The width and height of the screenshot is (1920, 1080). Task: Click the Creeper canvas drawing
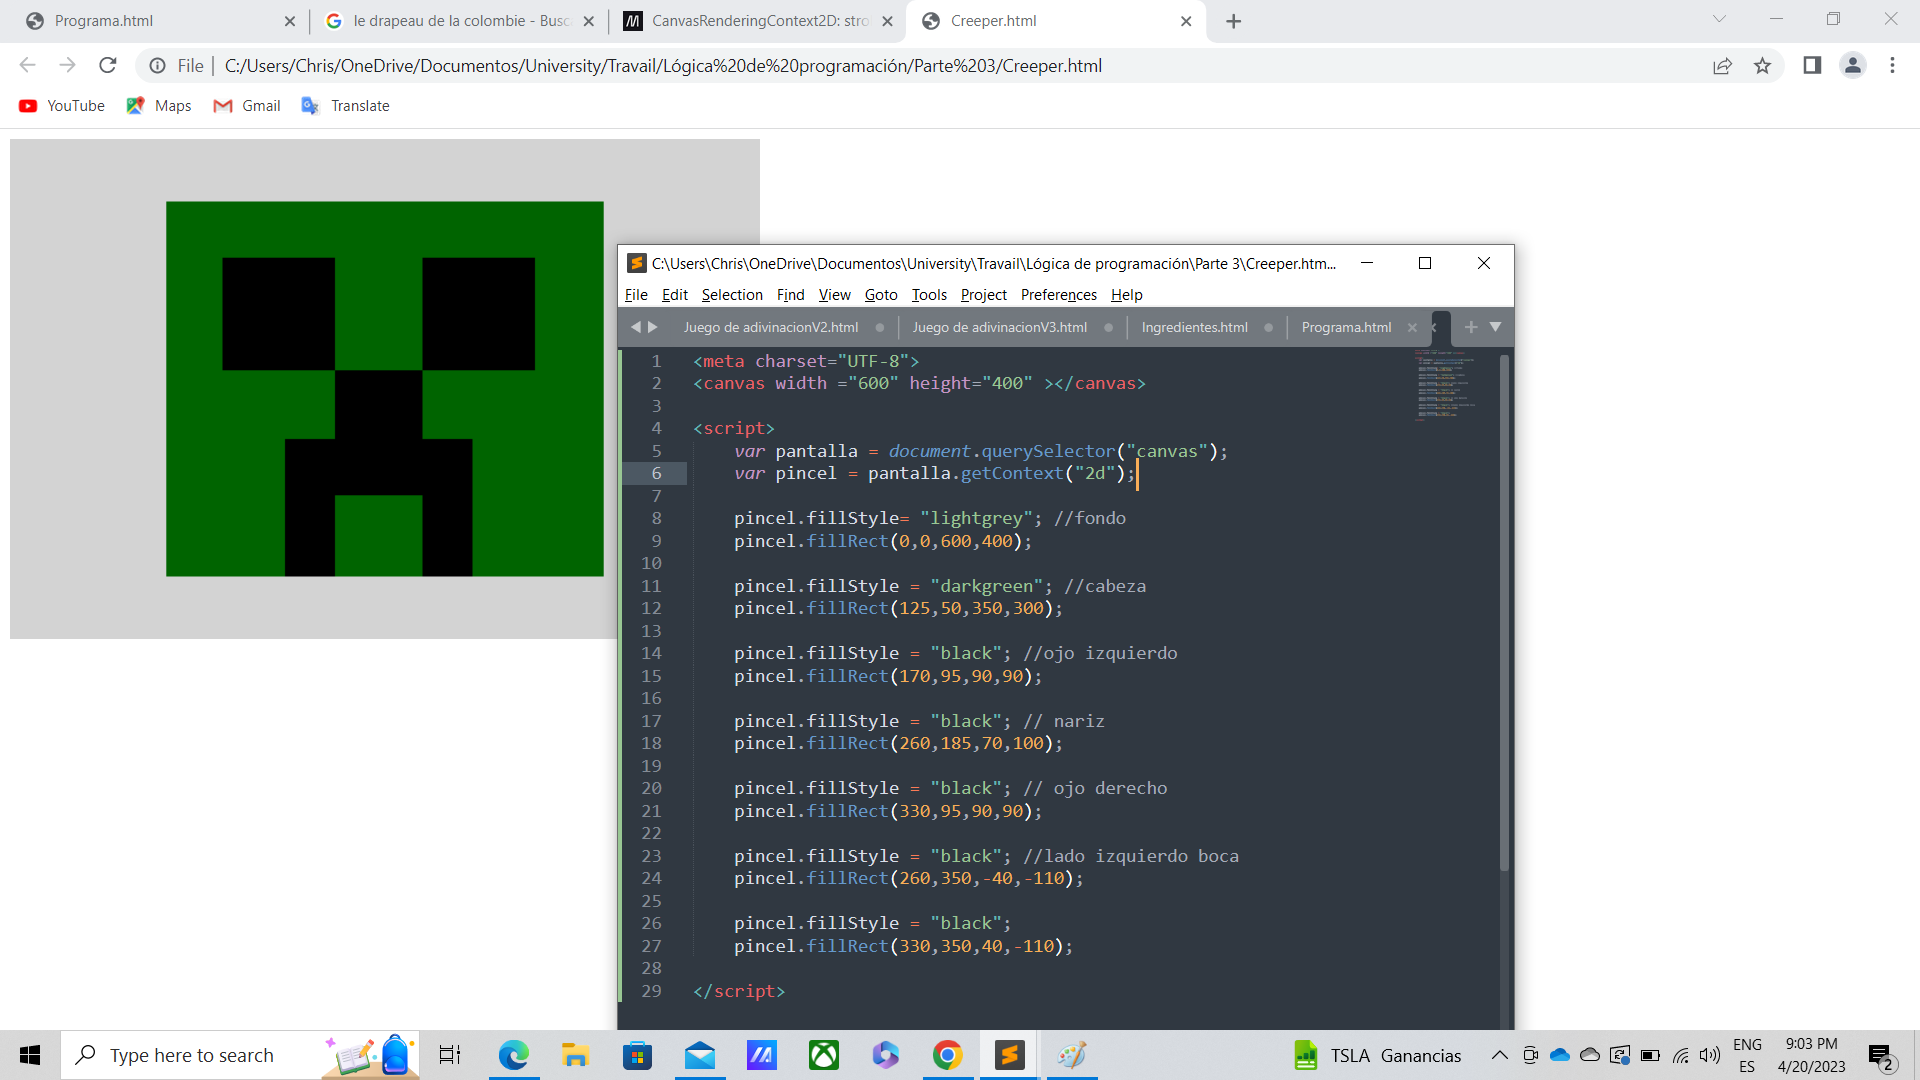(x=385, y=389)
